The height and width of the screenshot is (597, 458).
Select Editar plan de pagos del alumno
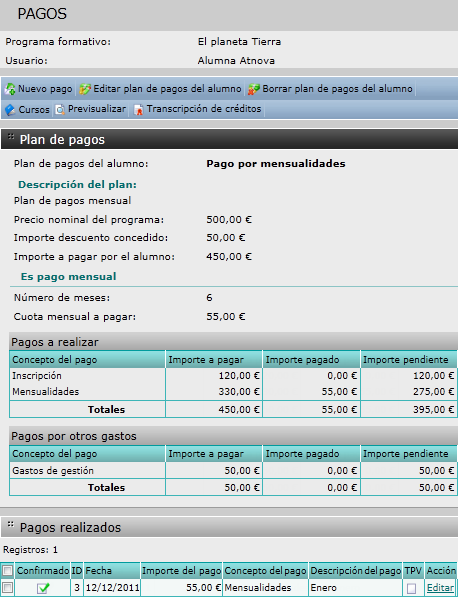coord(167,89)
